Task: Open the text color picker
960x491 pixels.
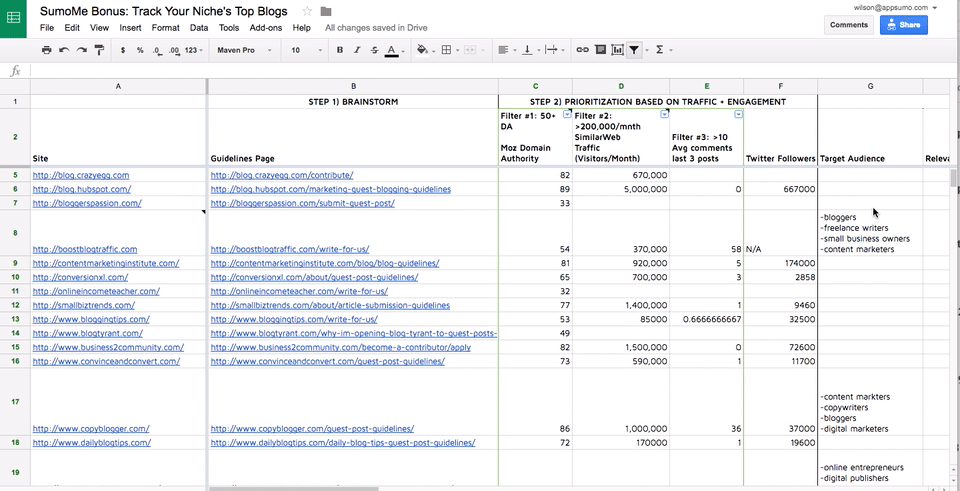Action: click(x=392, y=50)
